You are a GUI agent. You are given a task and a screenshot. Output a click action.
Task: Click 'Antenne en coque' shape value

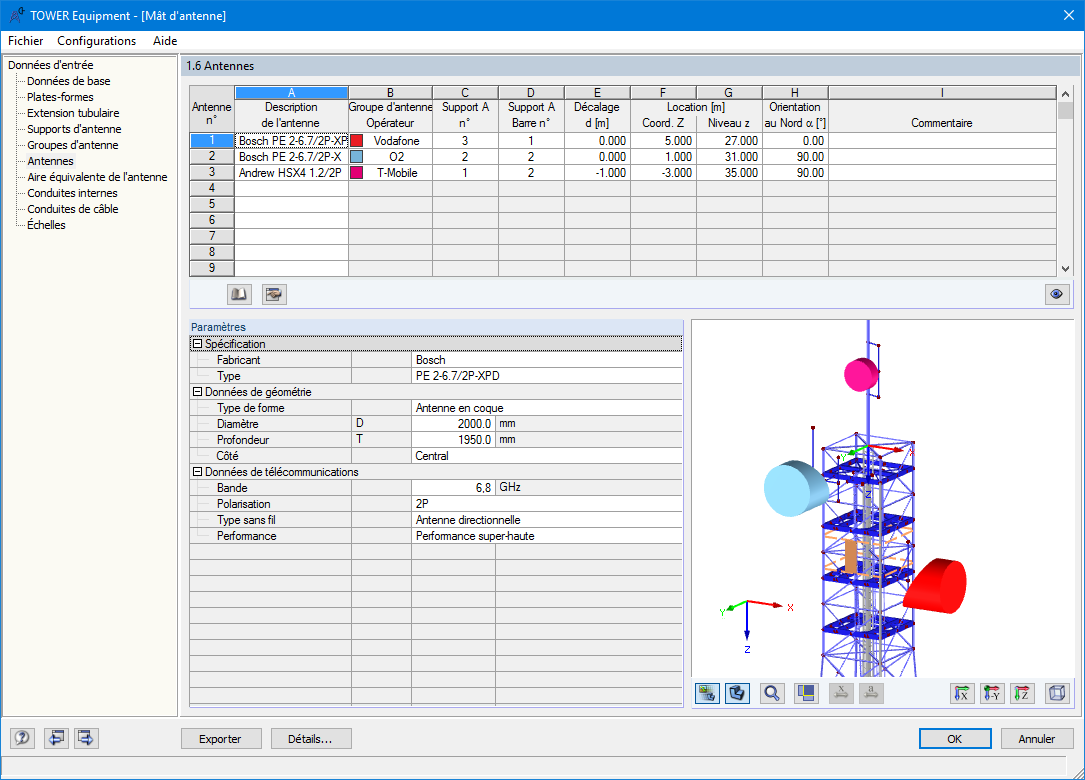547,408
